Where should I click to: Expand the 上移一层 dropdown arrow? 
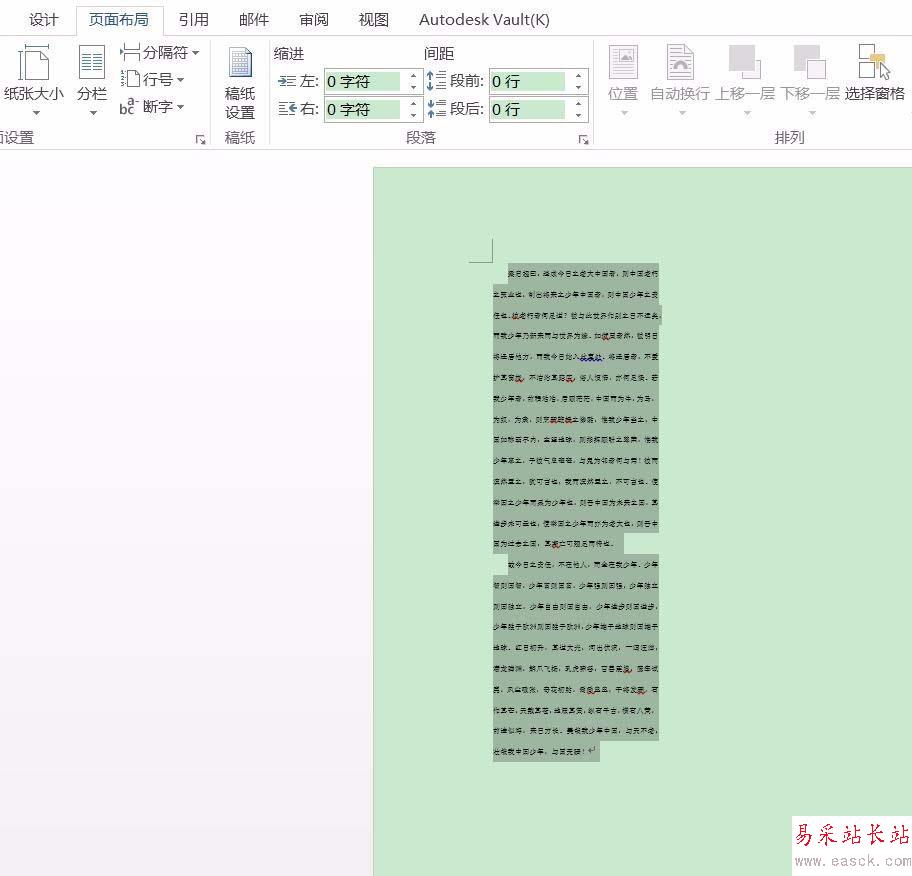click(747, 112)
